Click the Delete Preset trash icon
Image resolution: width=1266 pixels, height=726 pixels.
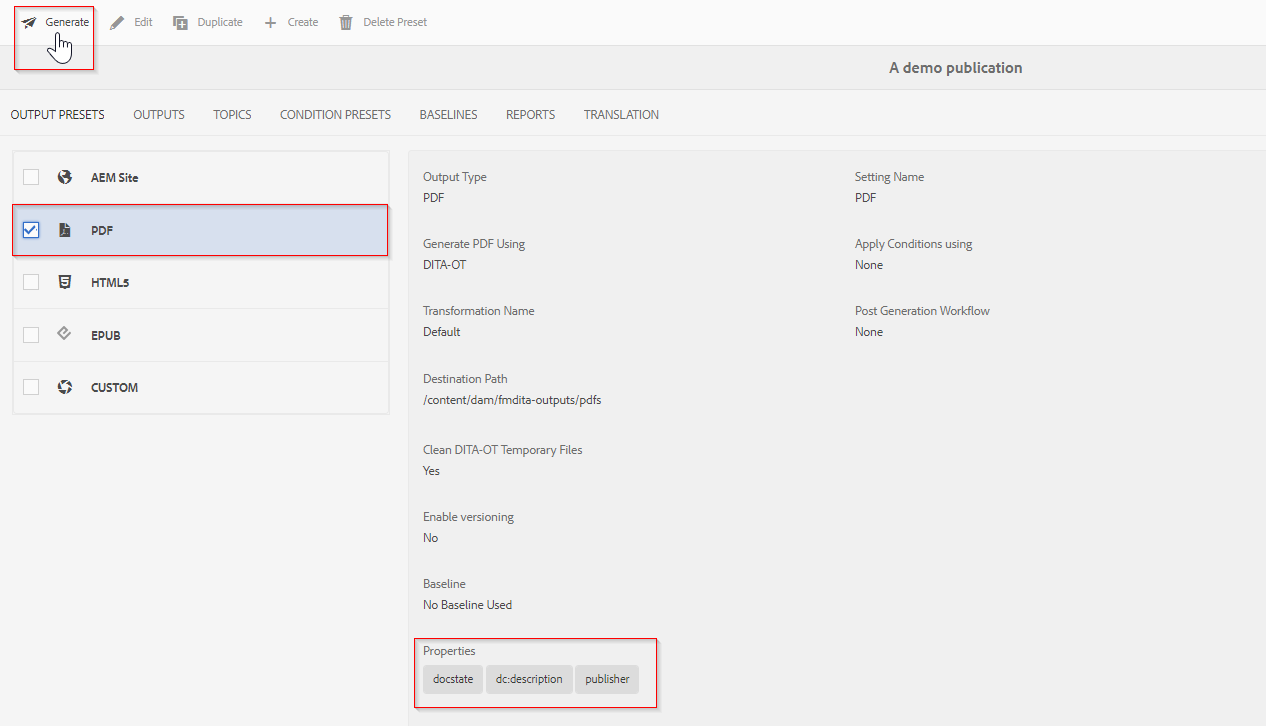coord(345,21)
